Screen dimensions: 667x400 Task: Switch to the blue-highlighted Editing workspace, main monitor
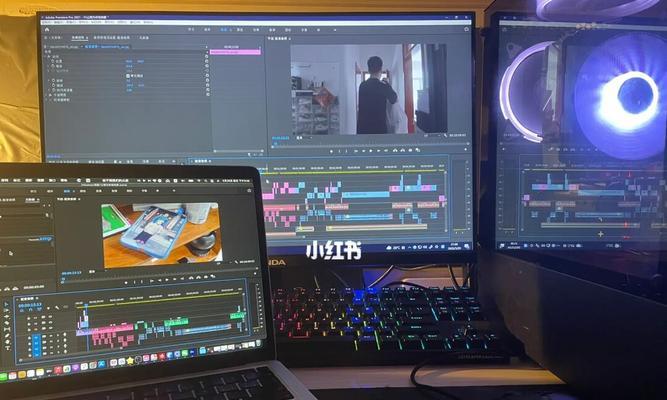pyautogui.click(x=224, y=29)
